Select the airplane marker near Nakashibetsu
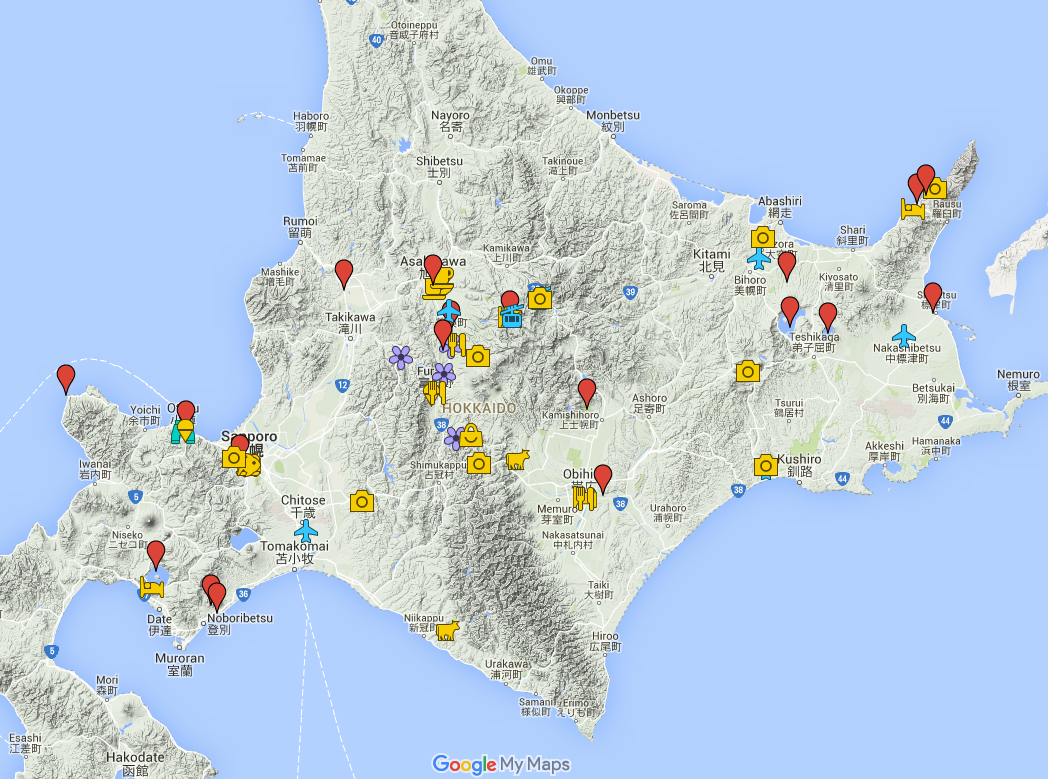 904,335
